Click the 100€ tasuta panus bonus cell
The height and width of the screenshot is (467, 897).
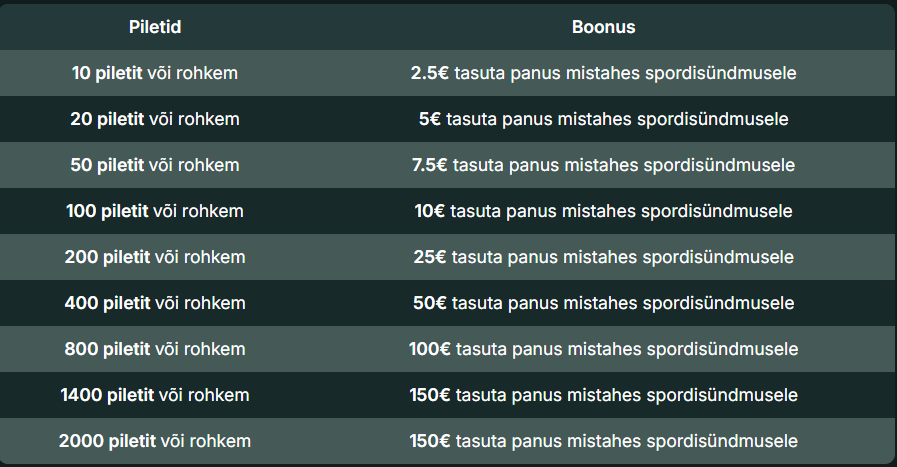click(x=603, y=349)
